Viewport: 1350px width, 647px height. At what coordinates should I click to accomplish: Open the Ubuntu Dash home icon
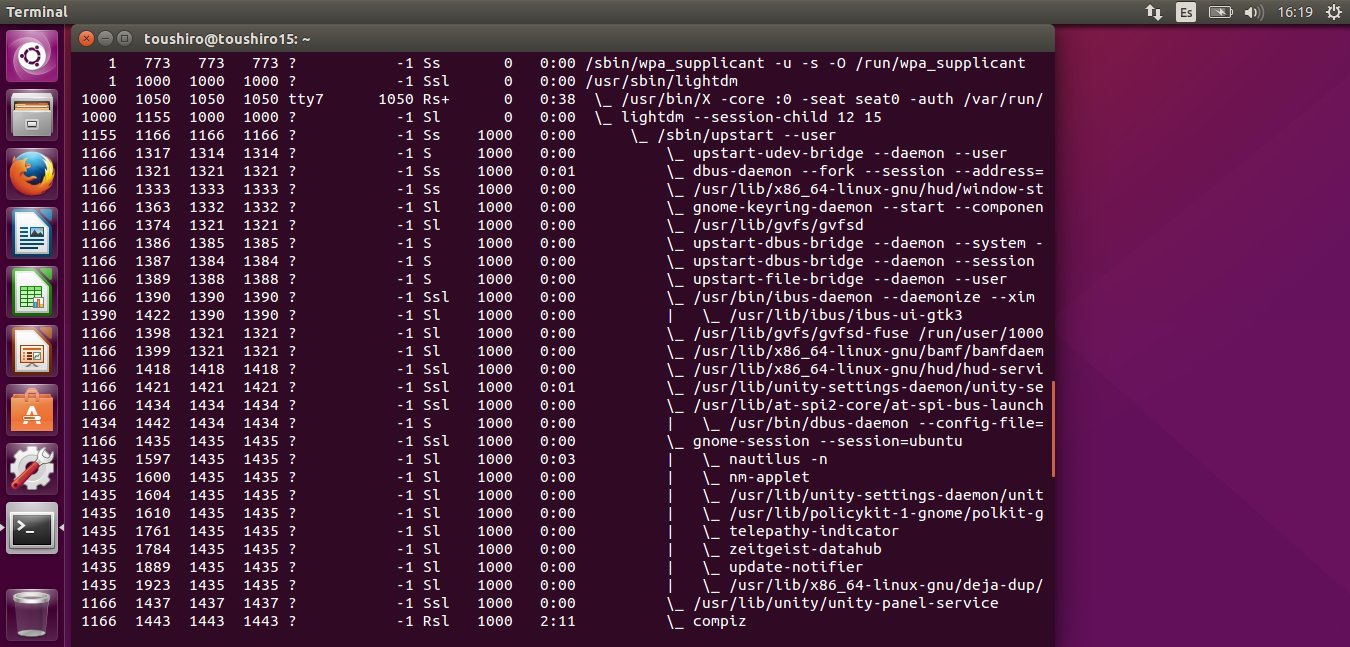[x=32, y=56]
